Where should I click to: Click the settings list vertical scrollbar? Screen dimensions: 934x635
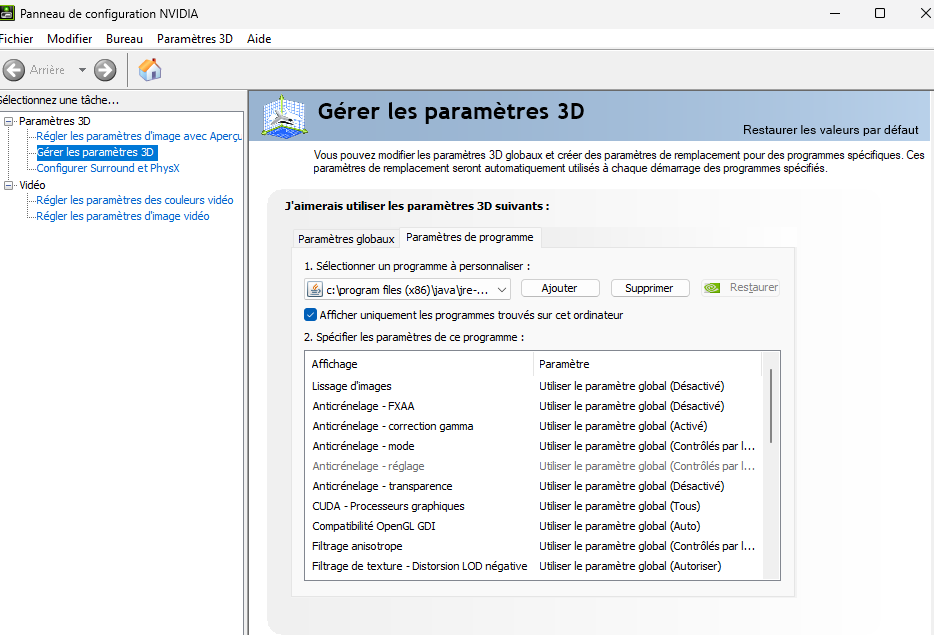tap(771, 406)
